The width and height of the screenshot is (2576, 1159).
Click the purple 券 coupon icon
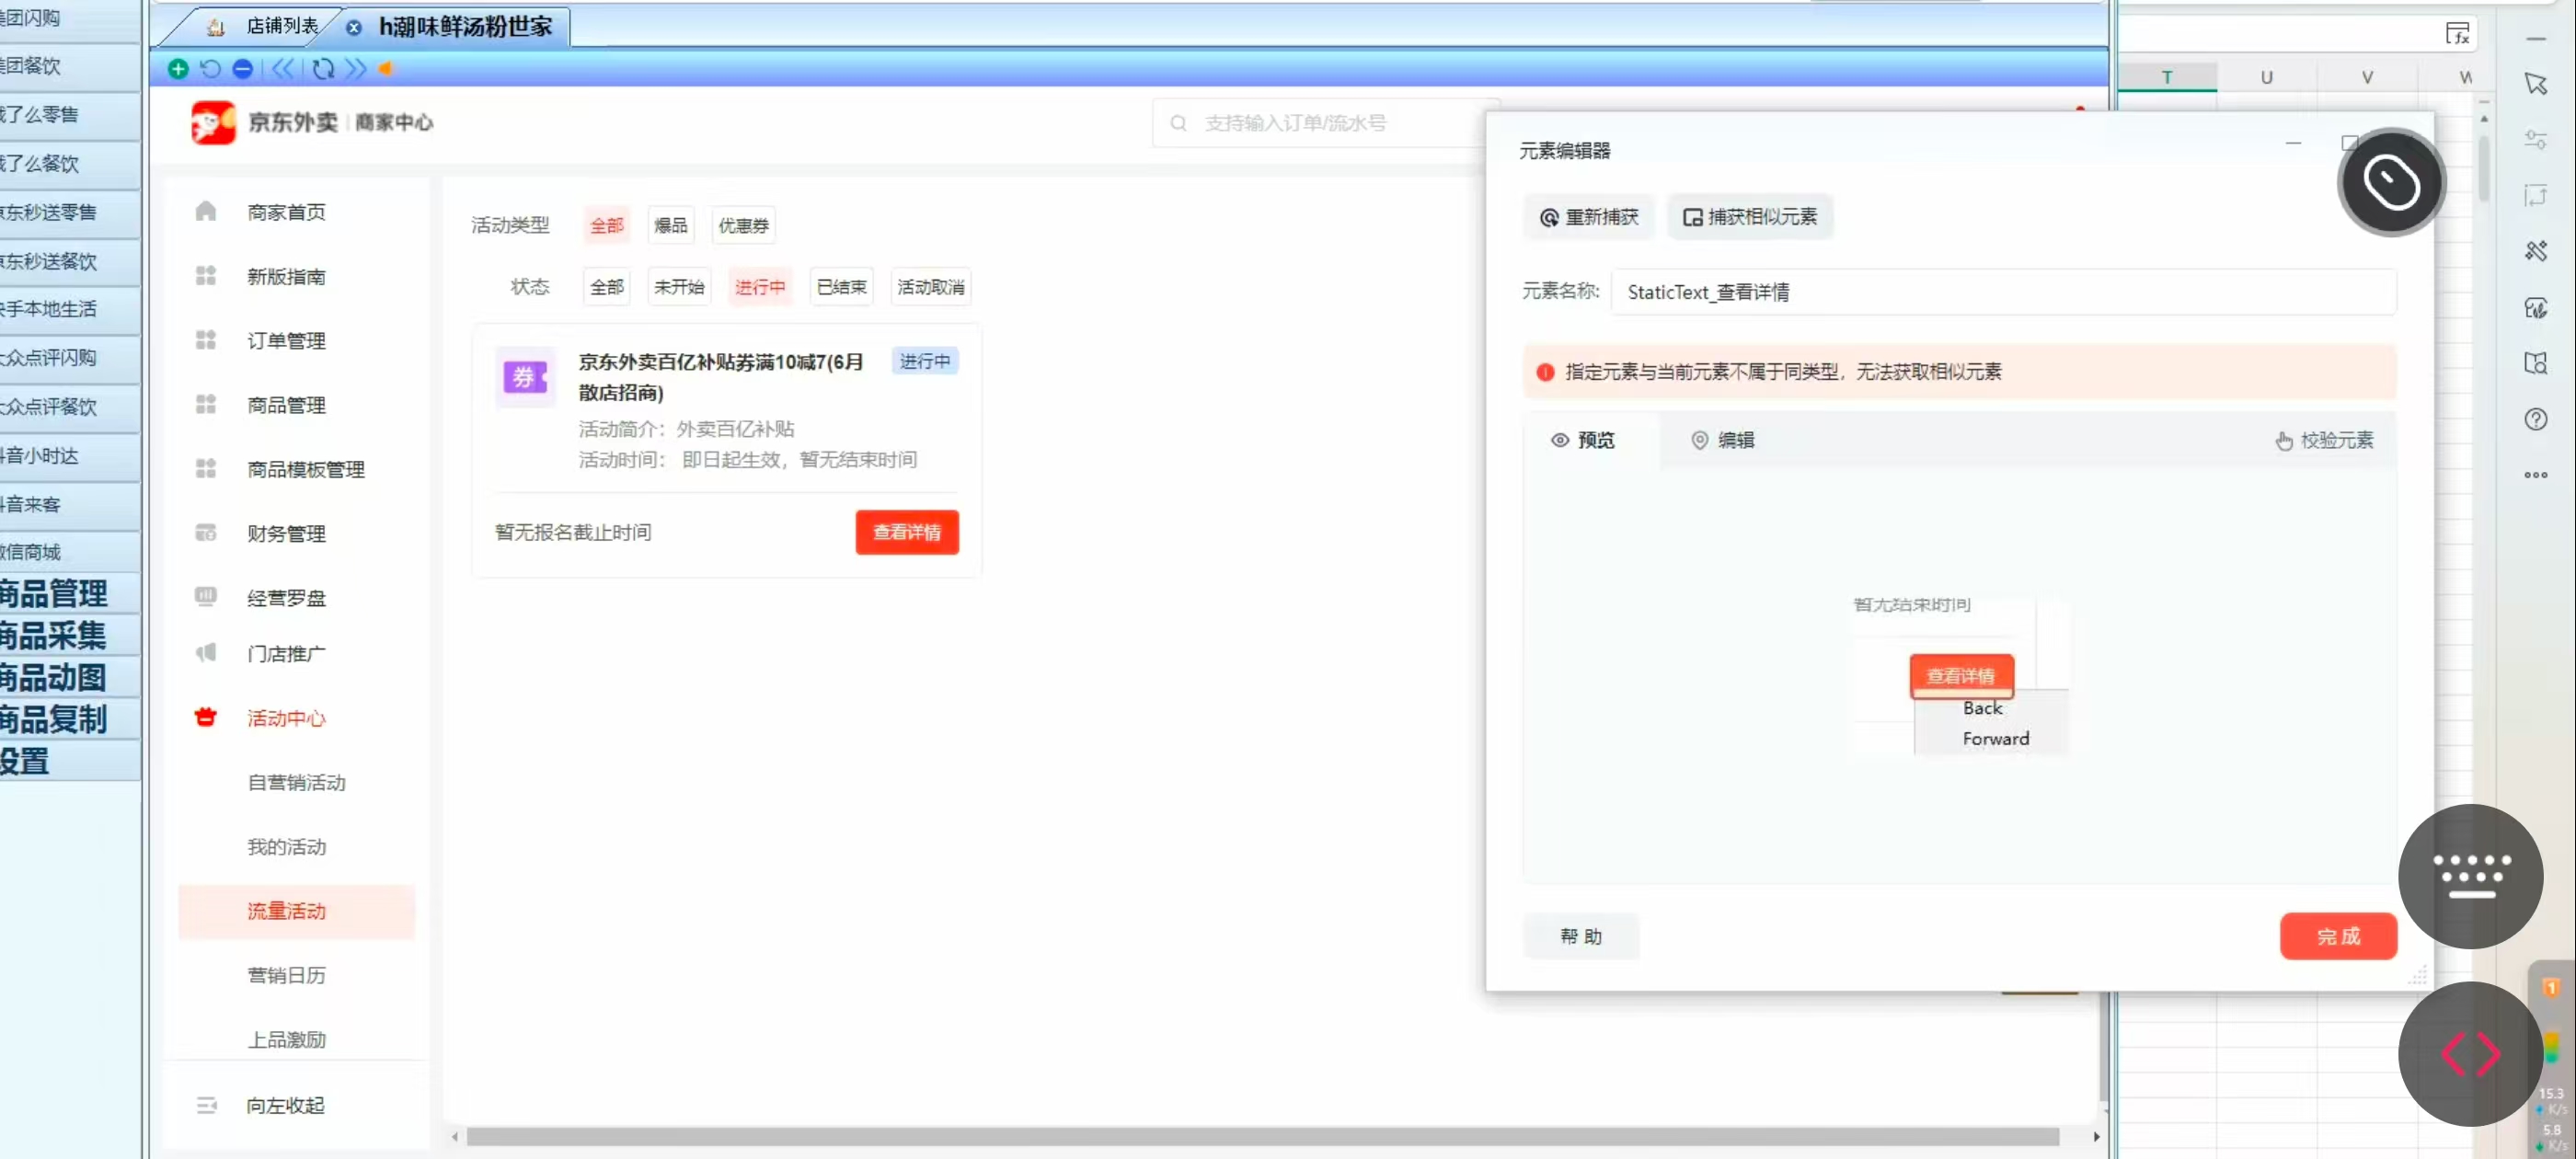(x=525, y=377)
